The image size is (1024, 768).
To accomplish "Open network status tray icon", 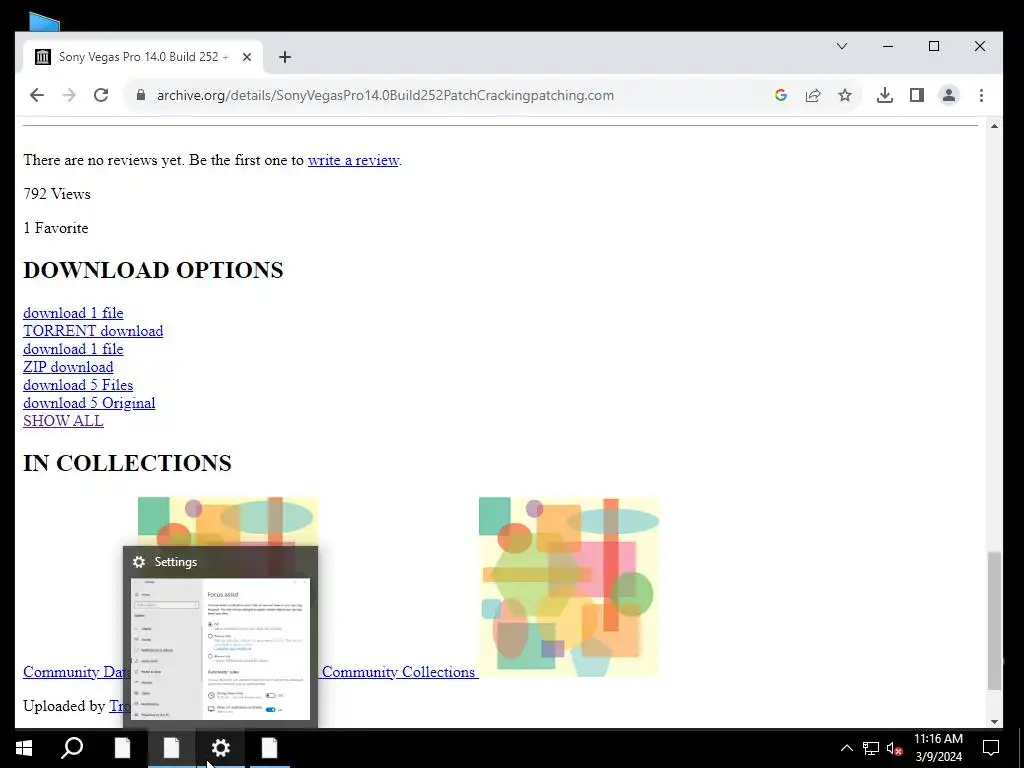I will click(871, 748).
